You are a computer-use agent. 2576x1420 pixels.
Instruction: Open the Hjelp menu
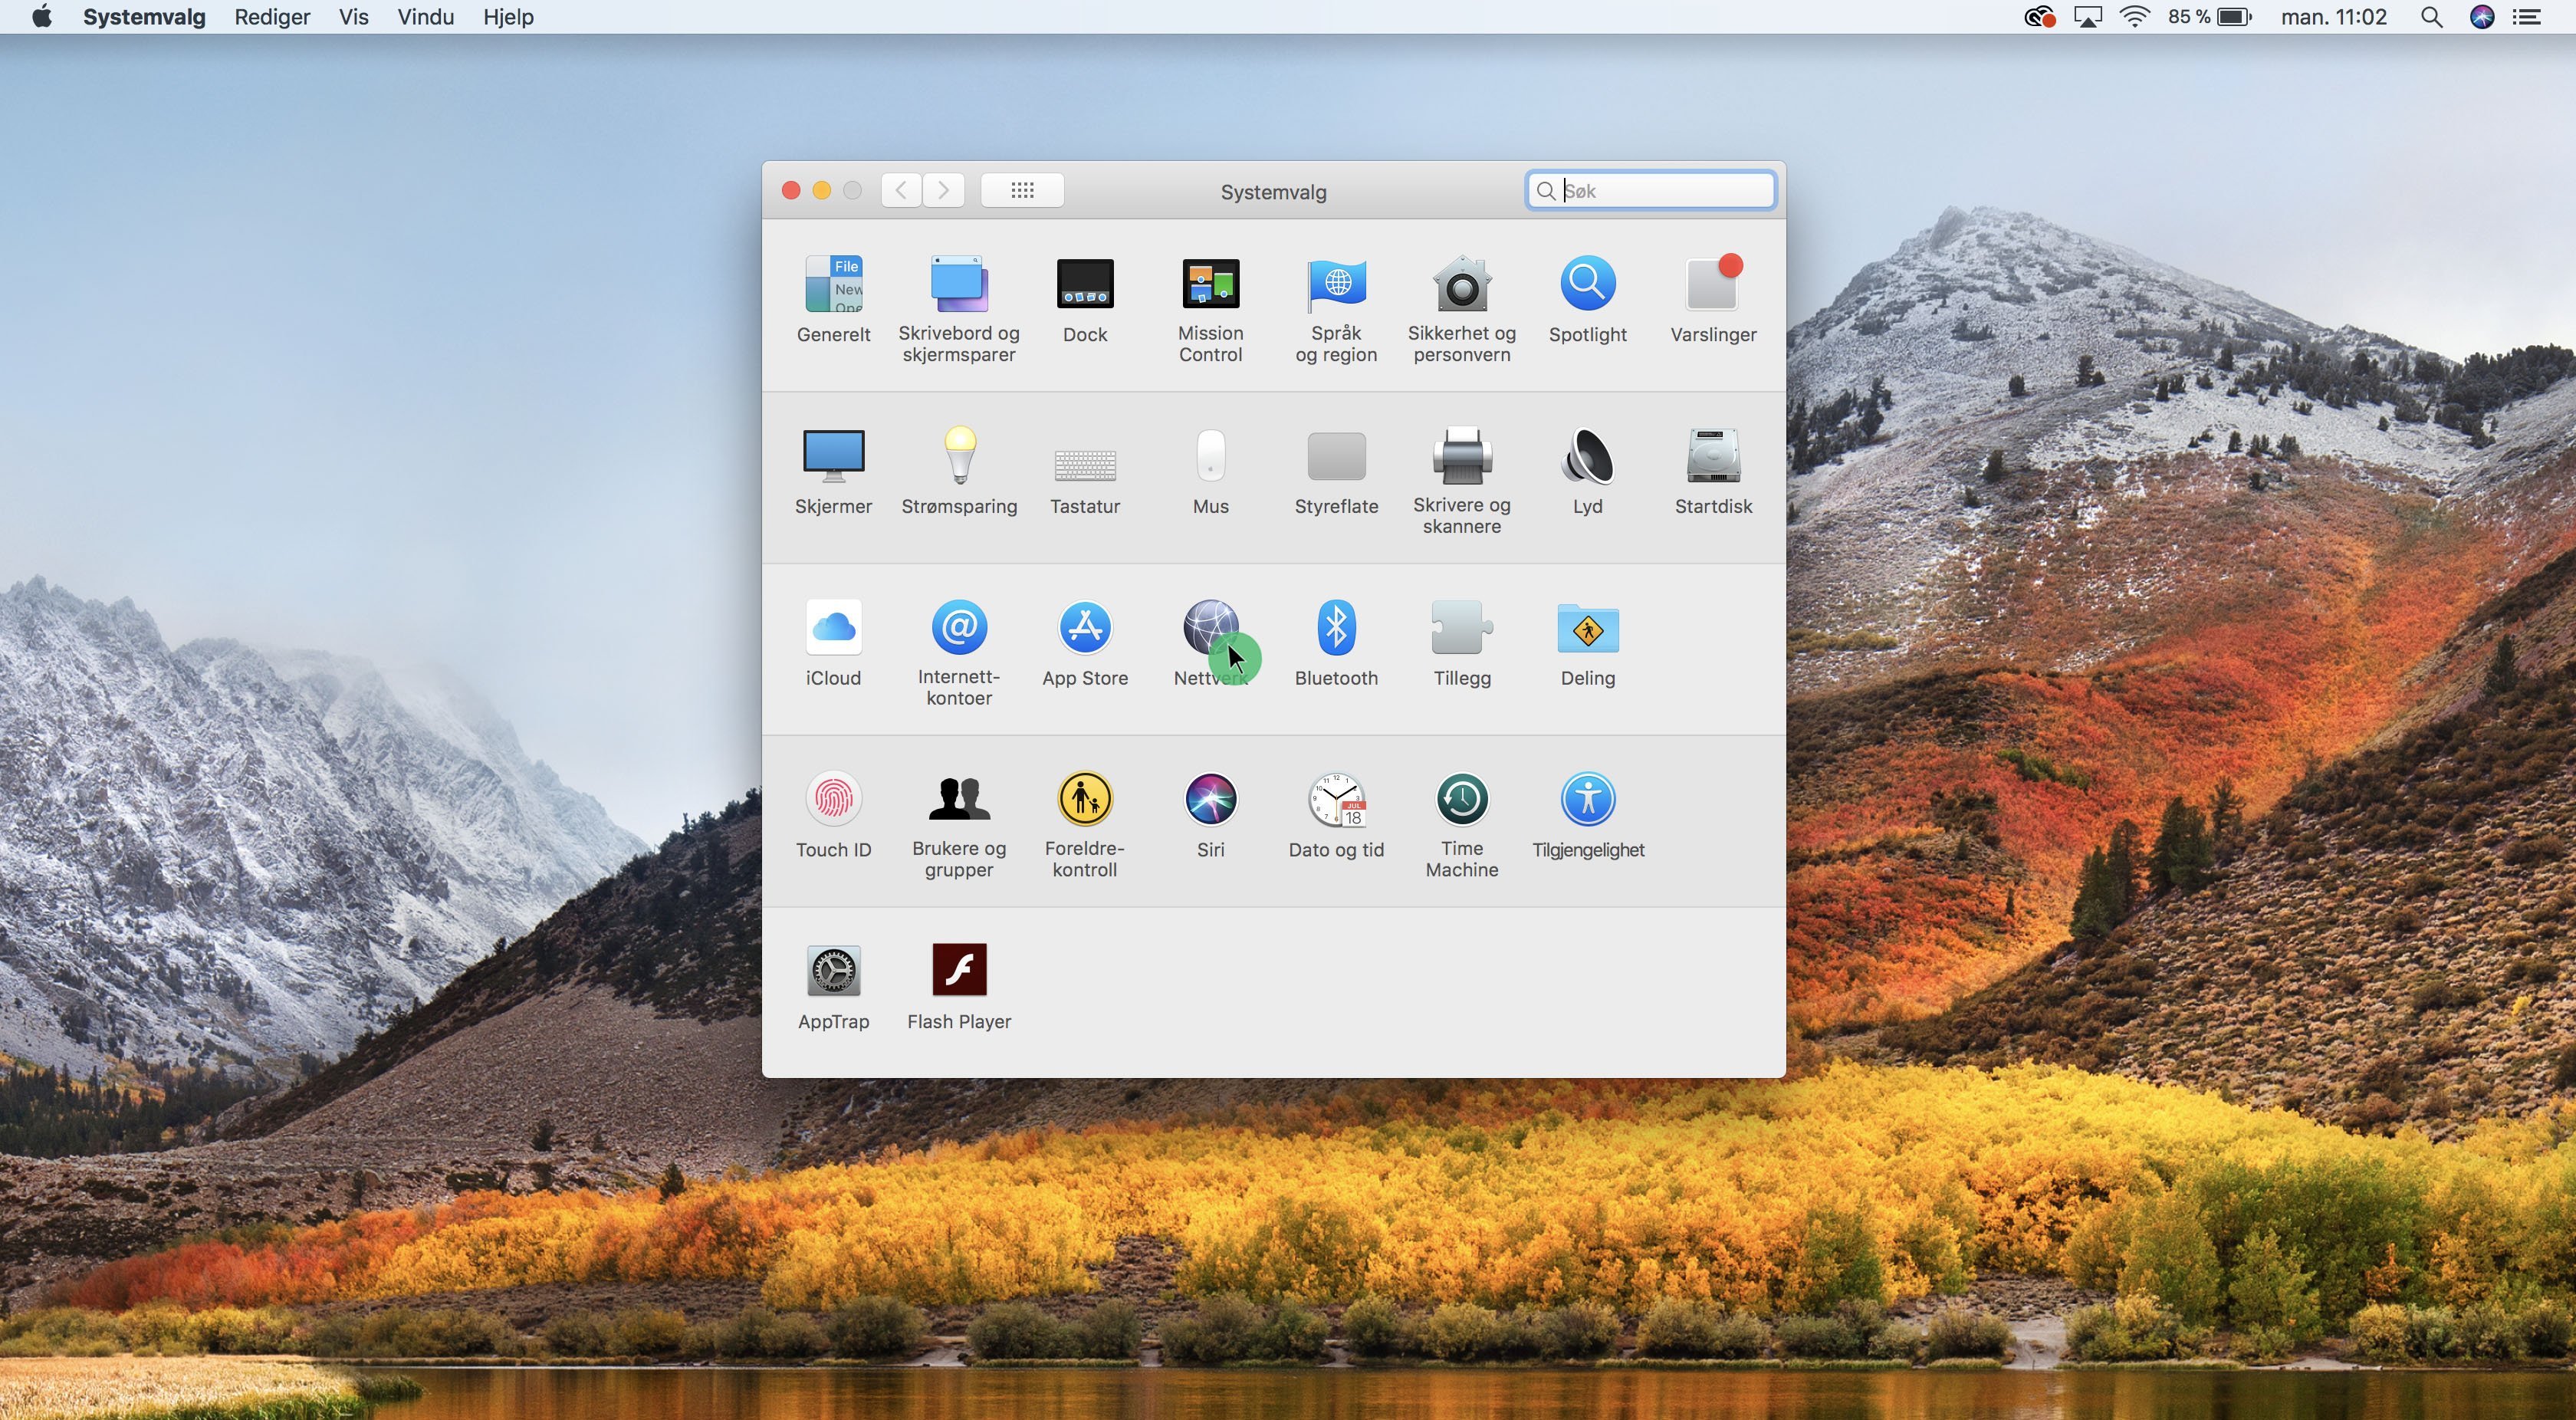(508, 17)
